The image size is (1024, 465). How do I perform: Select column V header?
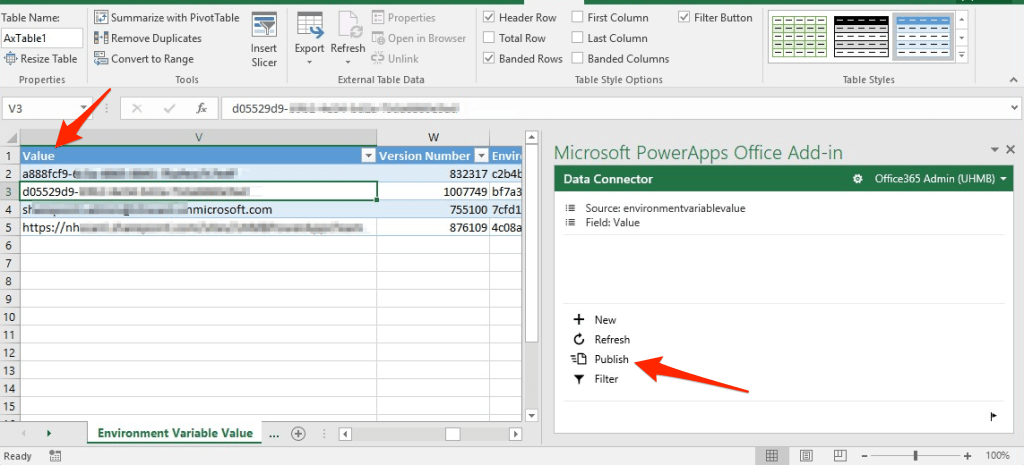pyautogui.click(x=199, y=137)
